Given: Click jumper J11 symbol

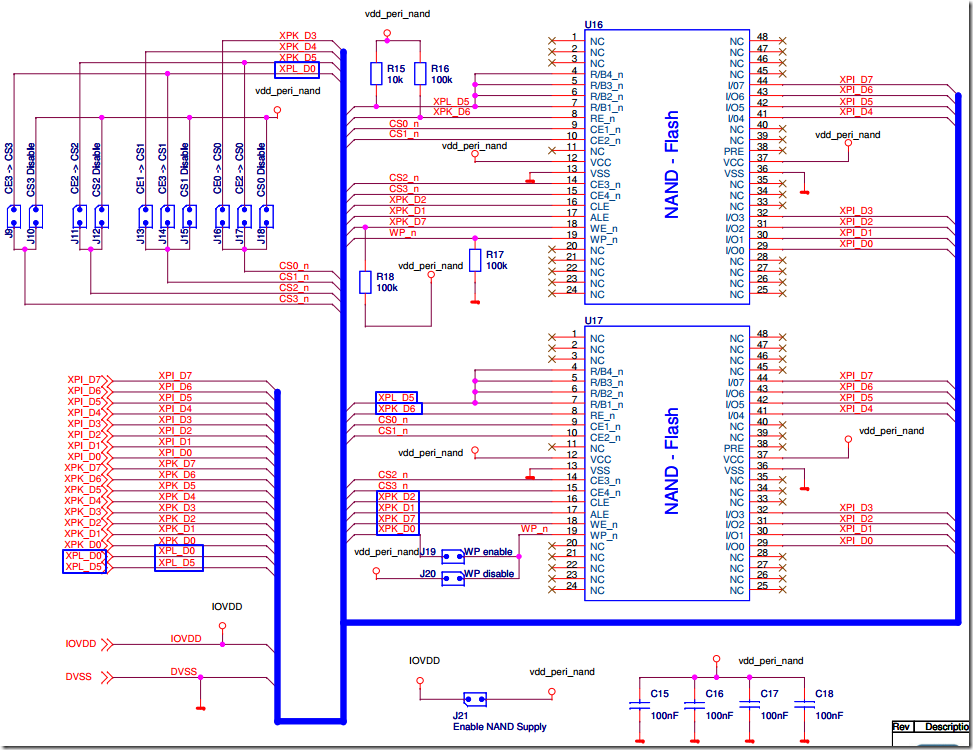Looking at the screenshot, I should tap(79, 217).
